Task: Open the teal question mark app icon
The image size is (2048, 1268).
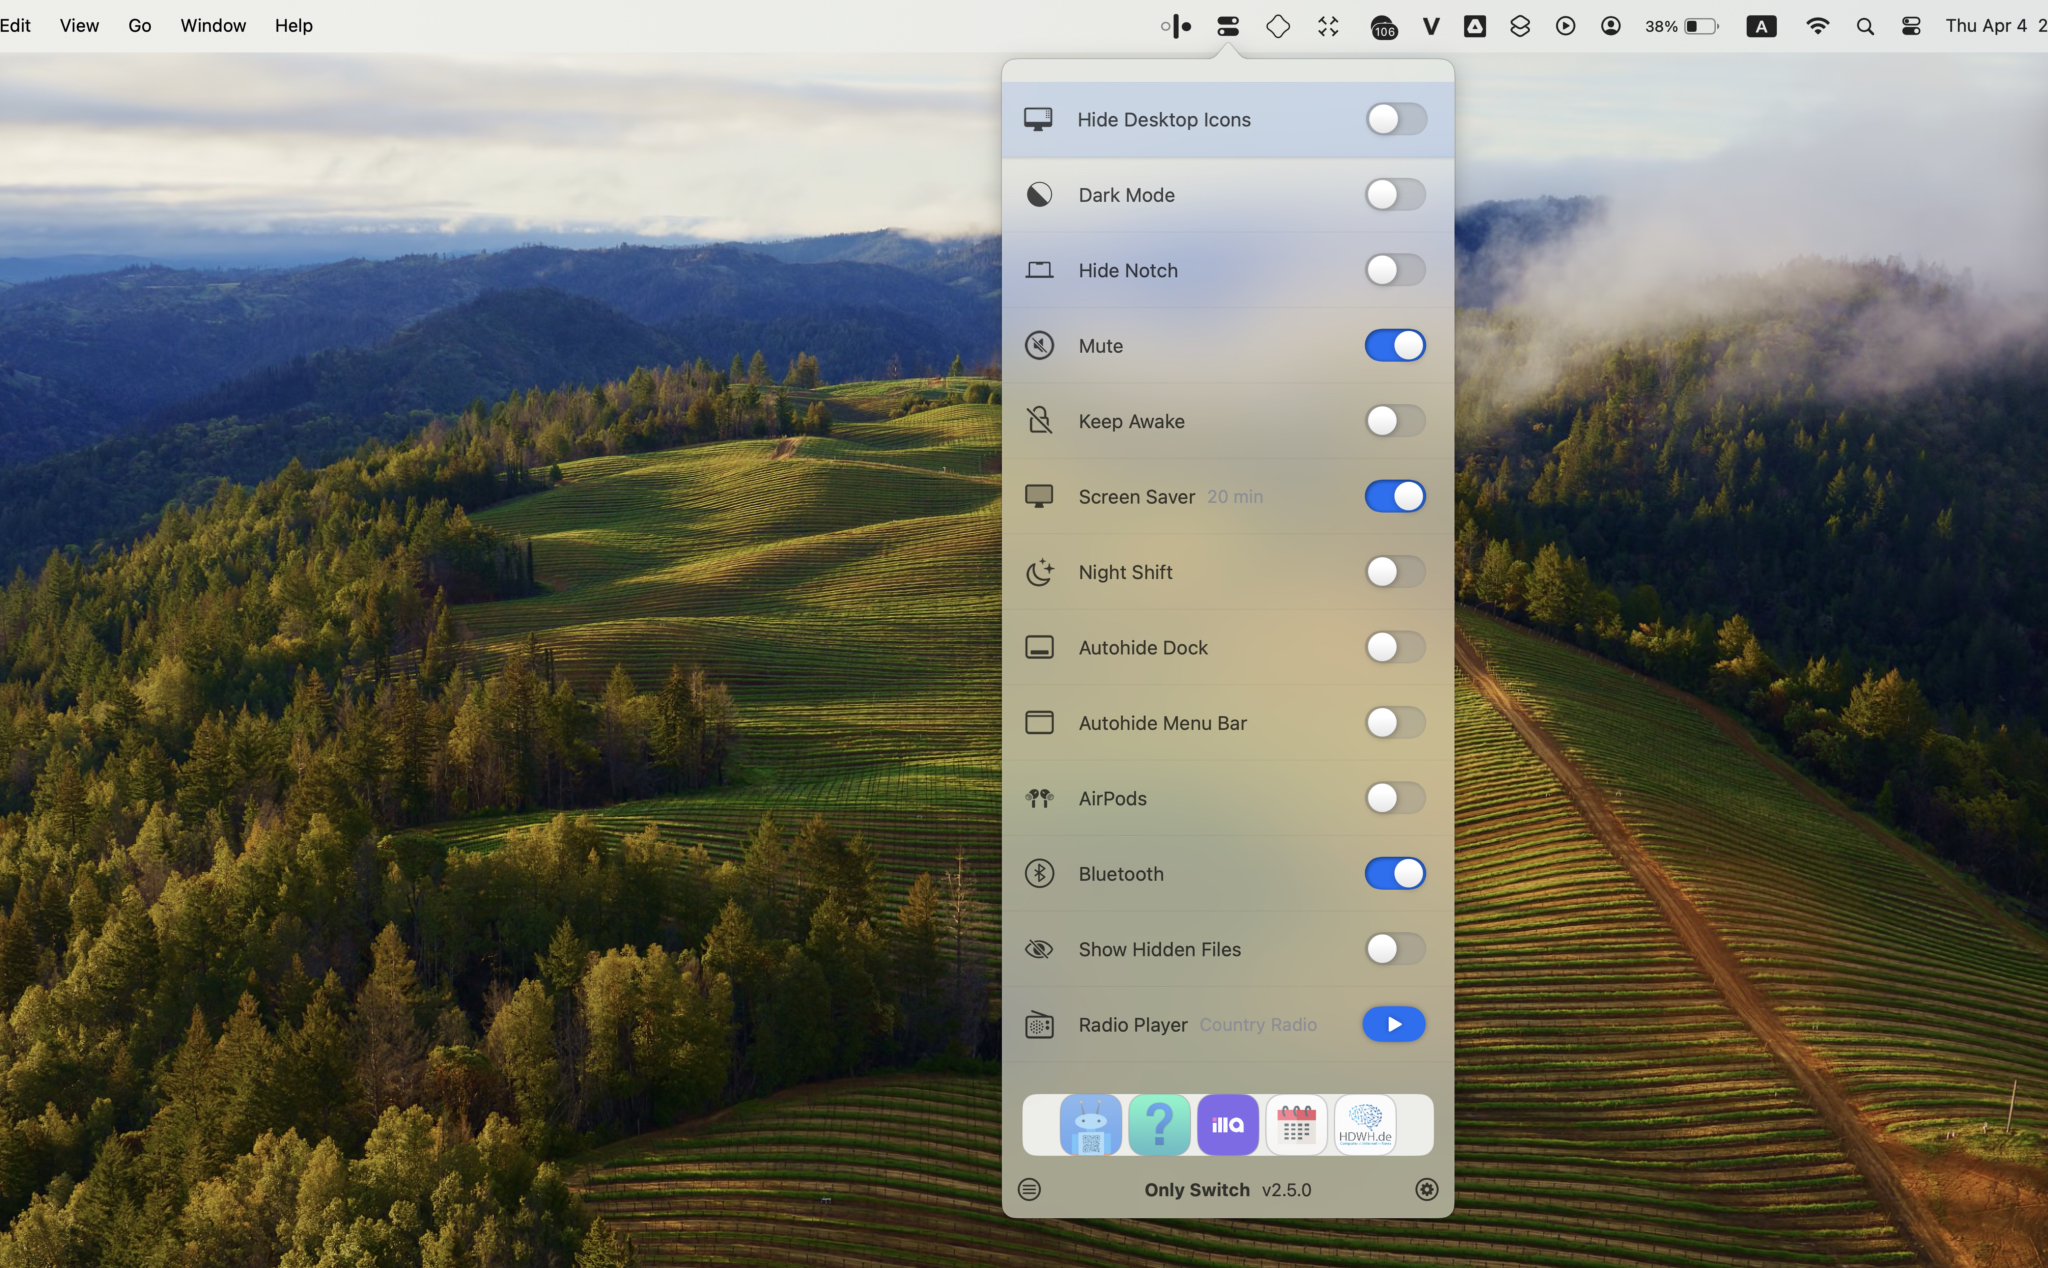Action: (x=1159, y=1125)
